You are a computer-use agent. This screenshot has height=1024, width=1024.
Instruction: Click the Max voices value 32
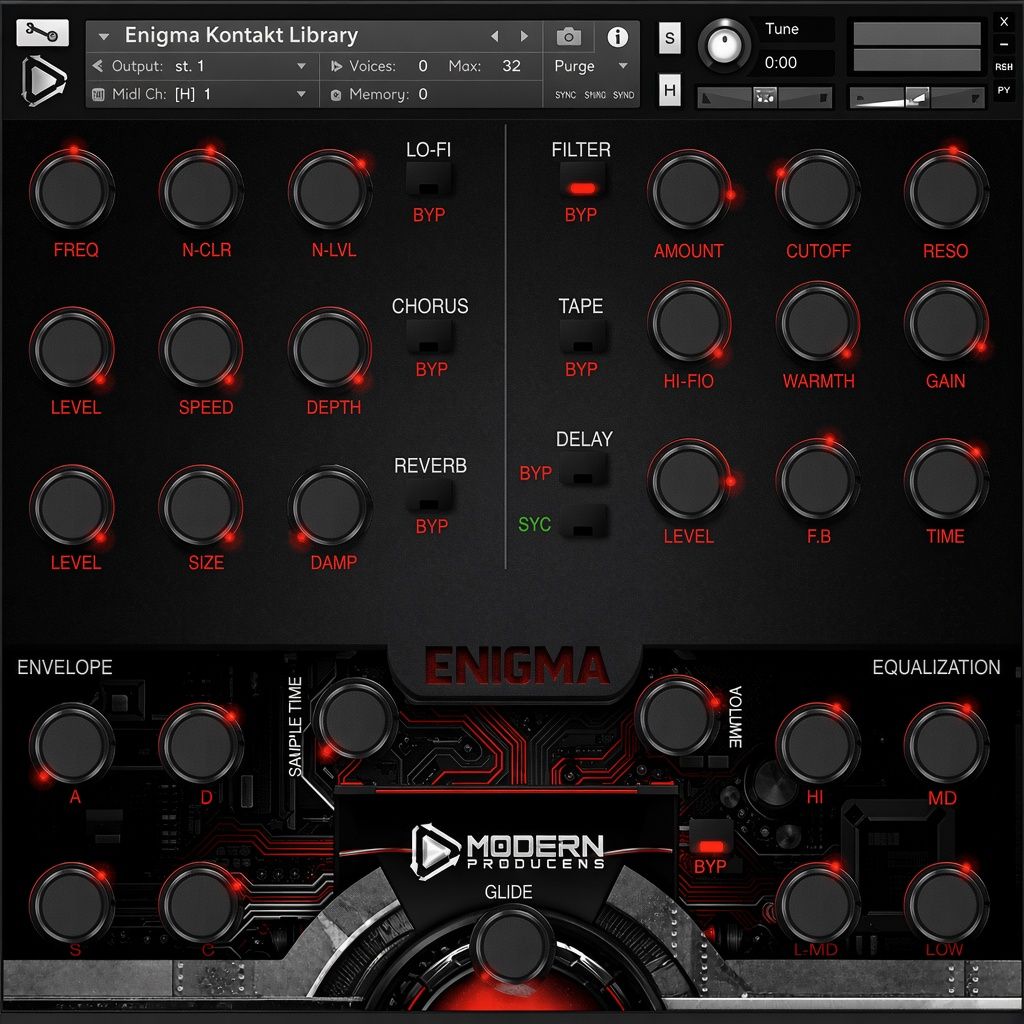coord(511,66)
